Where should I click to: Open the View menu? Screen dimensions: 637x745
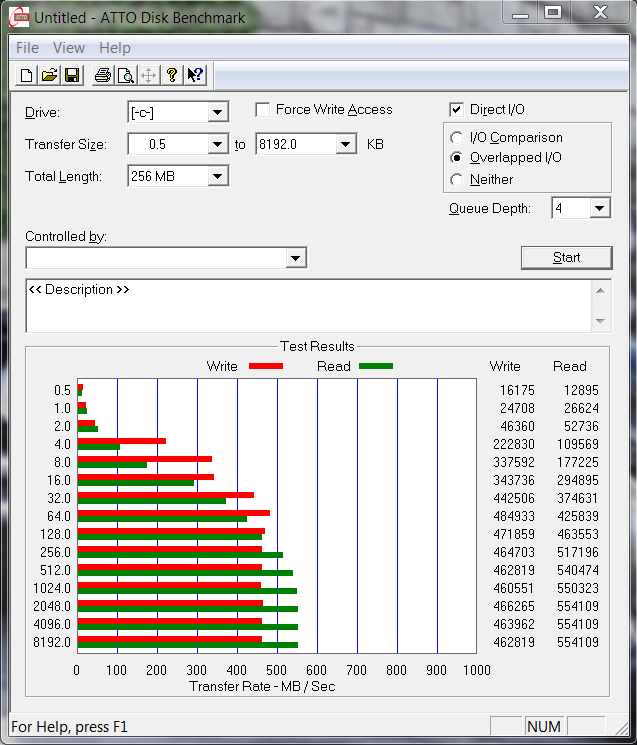(69, 48)
